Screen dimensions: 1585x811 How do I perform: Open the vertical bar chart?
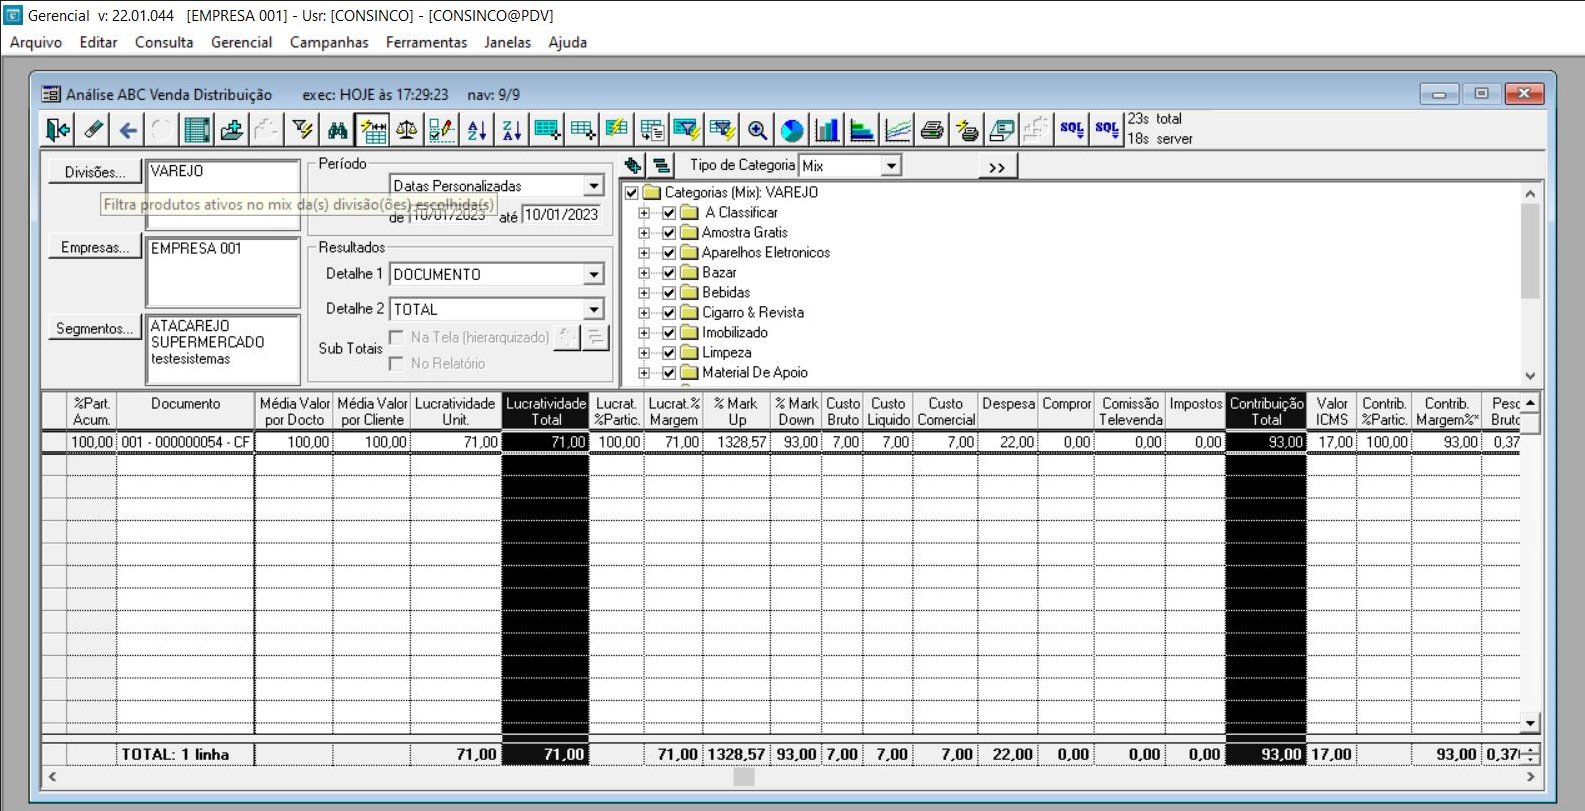click(x=827, y=129)
